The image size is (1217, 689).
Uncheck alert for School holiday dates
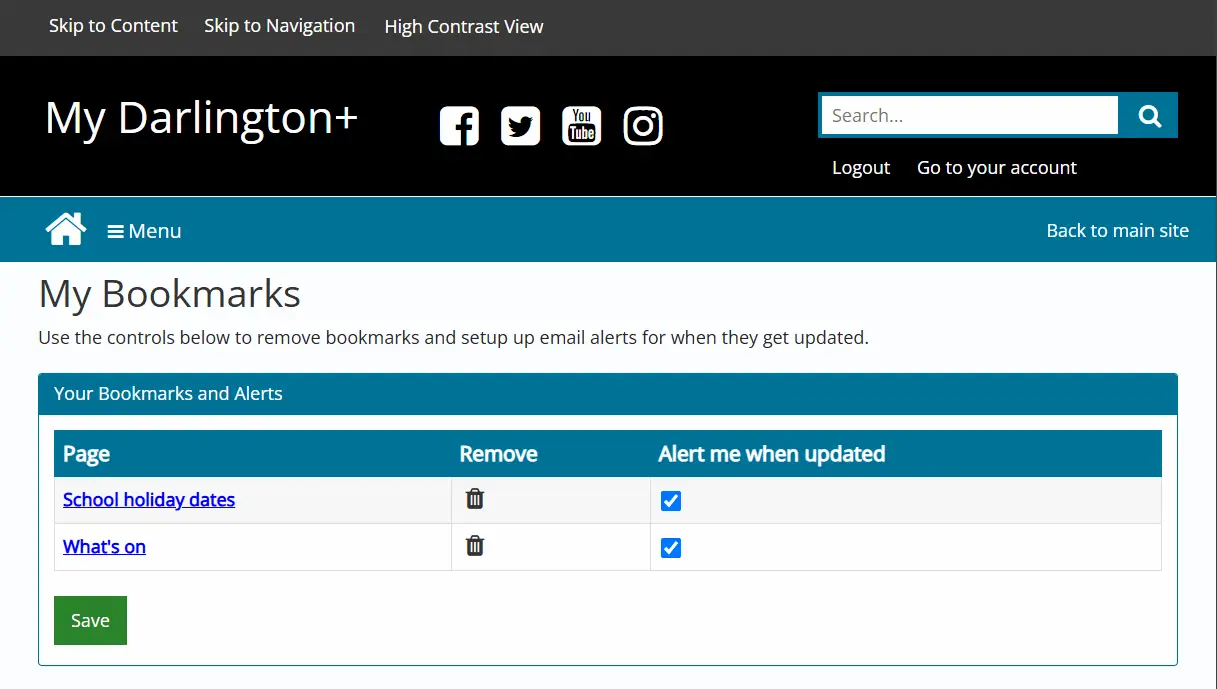(671, 501)
